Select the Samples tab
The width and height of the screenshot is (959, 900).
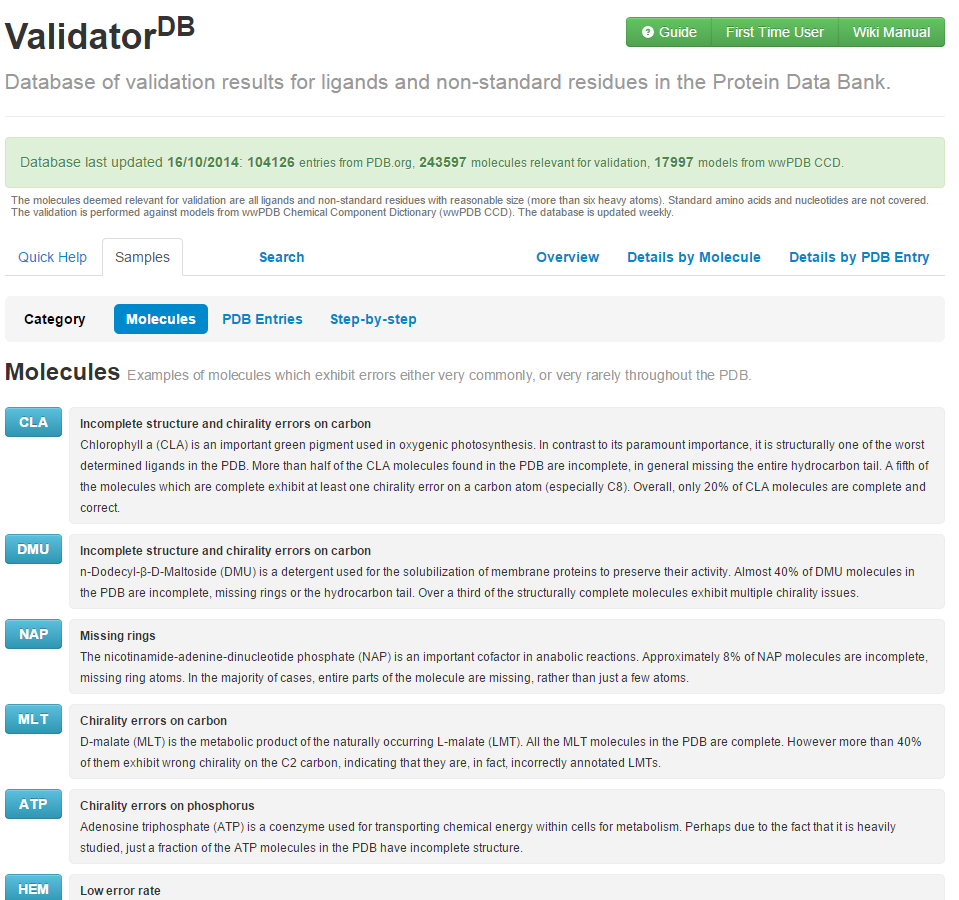(x=143, y=257)
